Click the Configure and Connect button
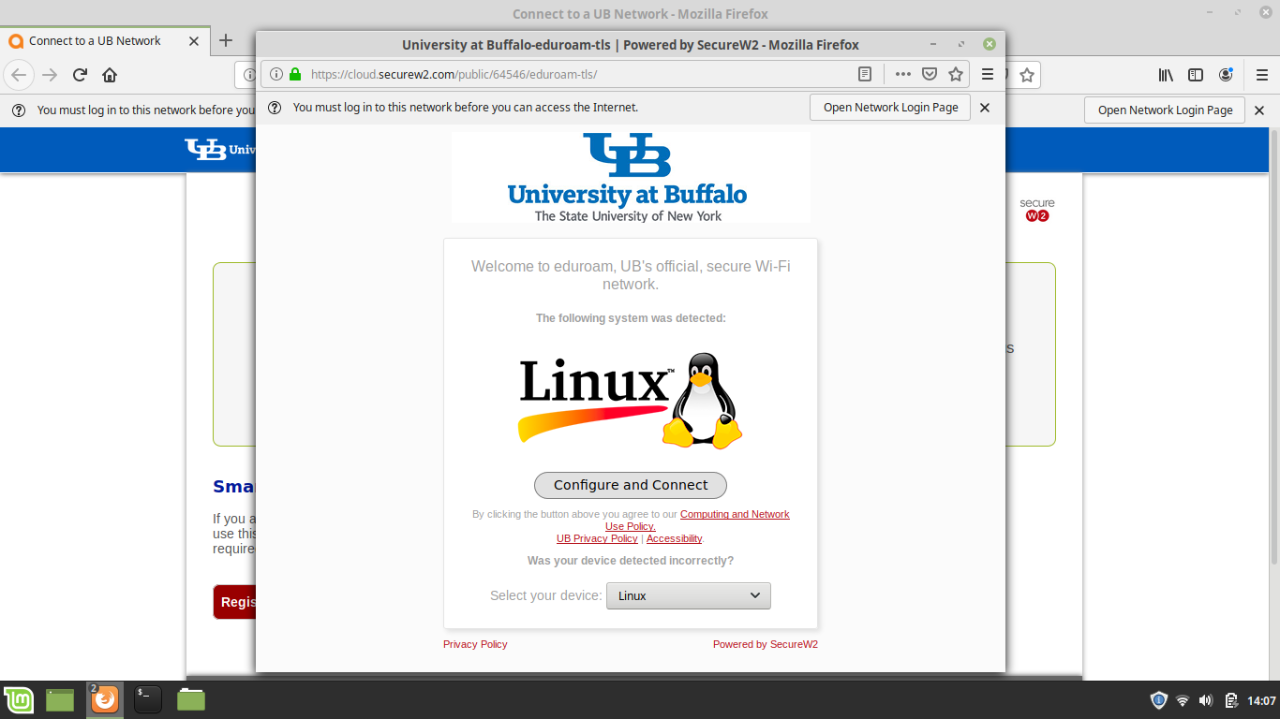Screen dimensions: 1280x719 [630, 485]
